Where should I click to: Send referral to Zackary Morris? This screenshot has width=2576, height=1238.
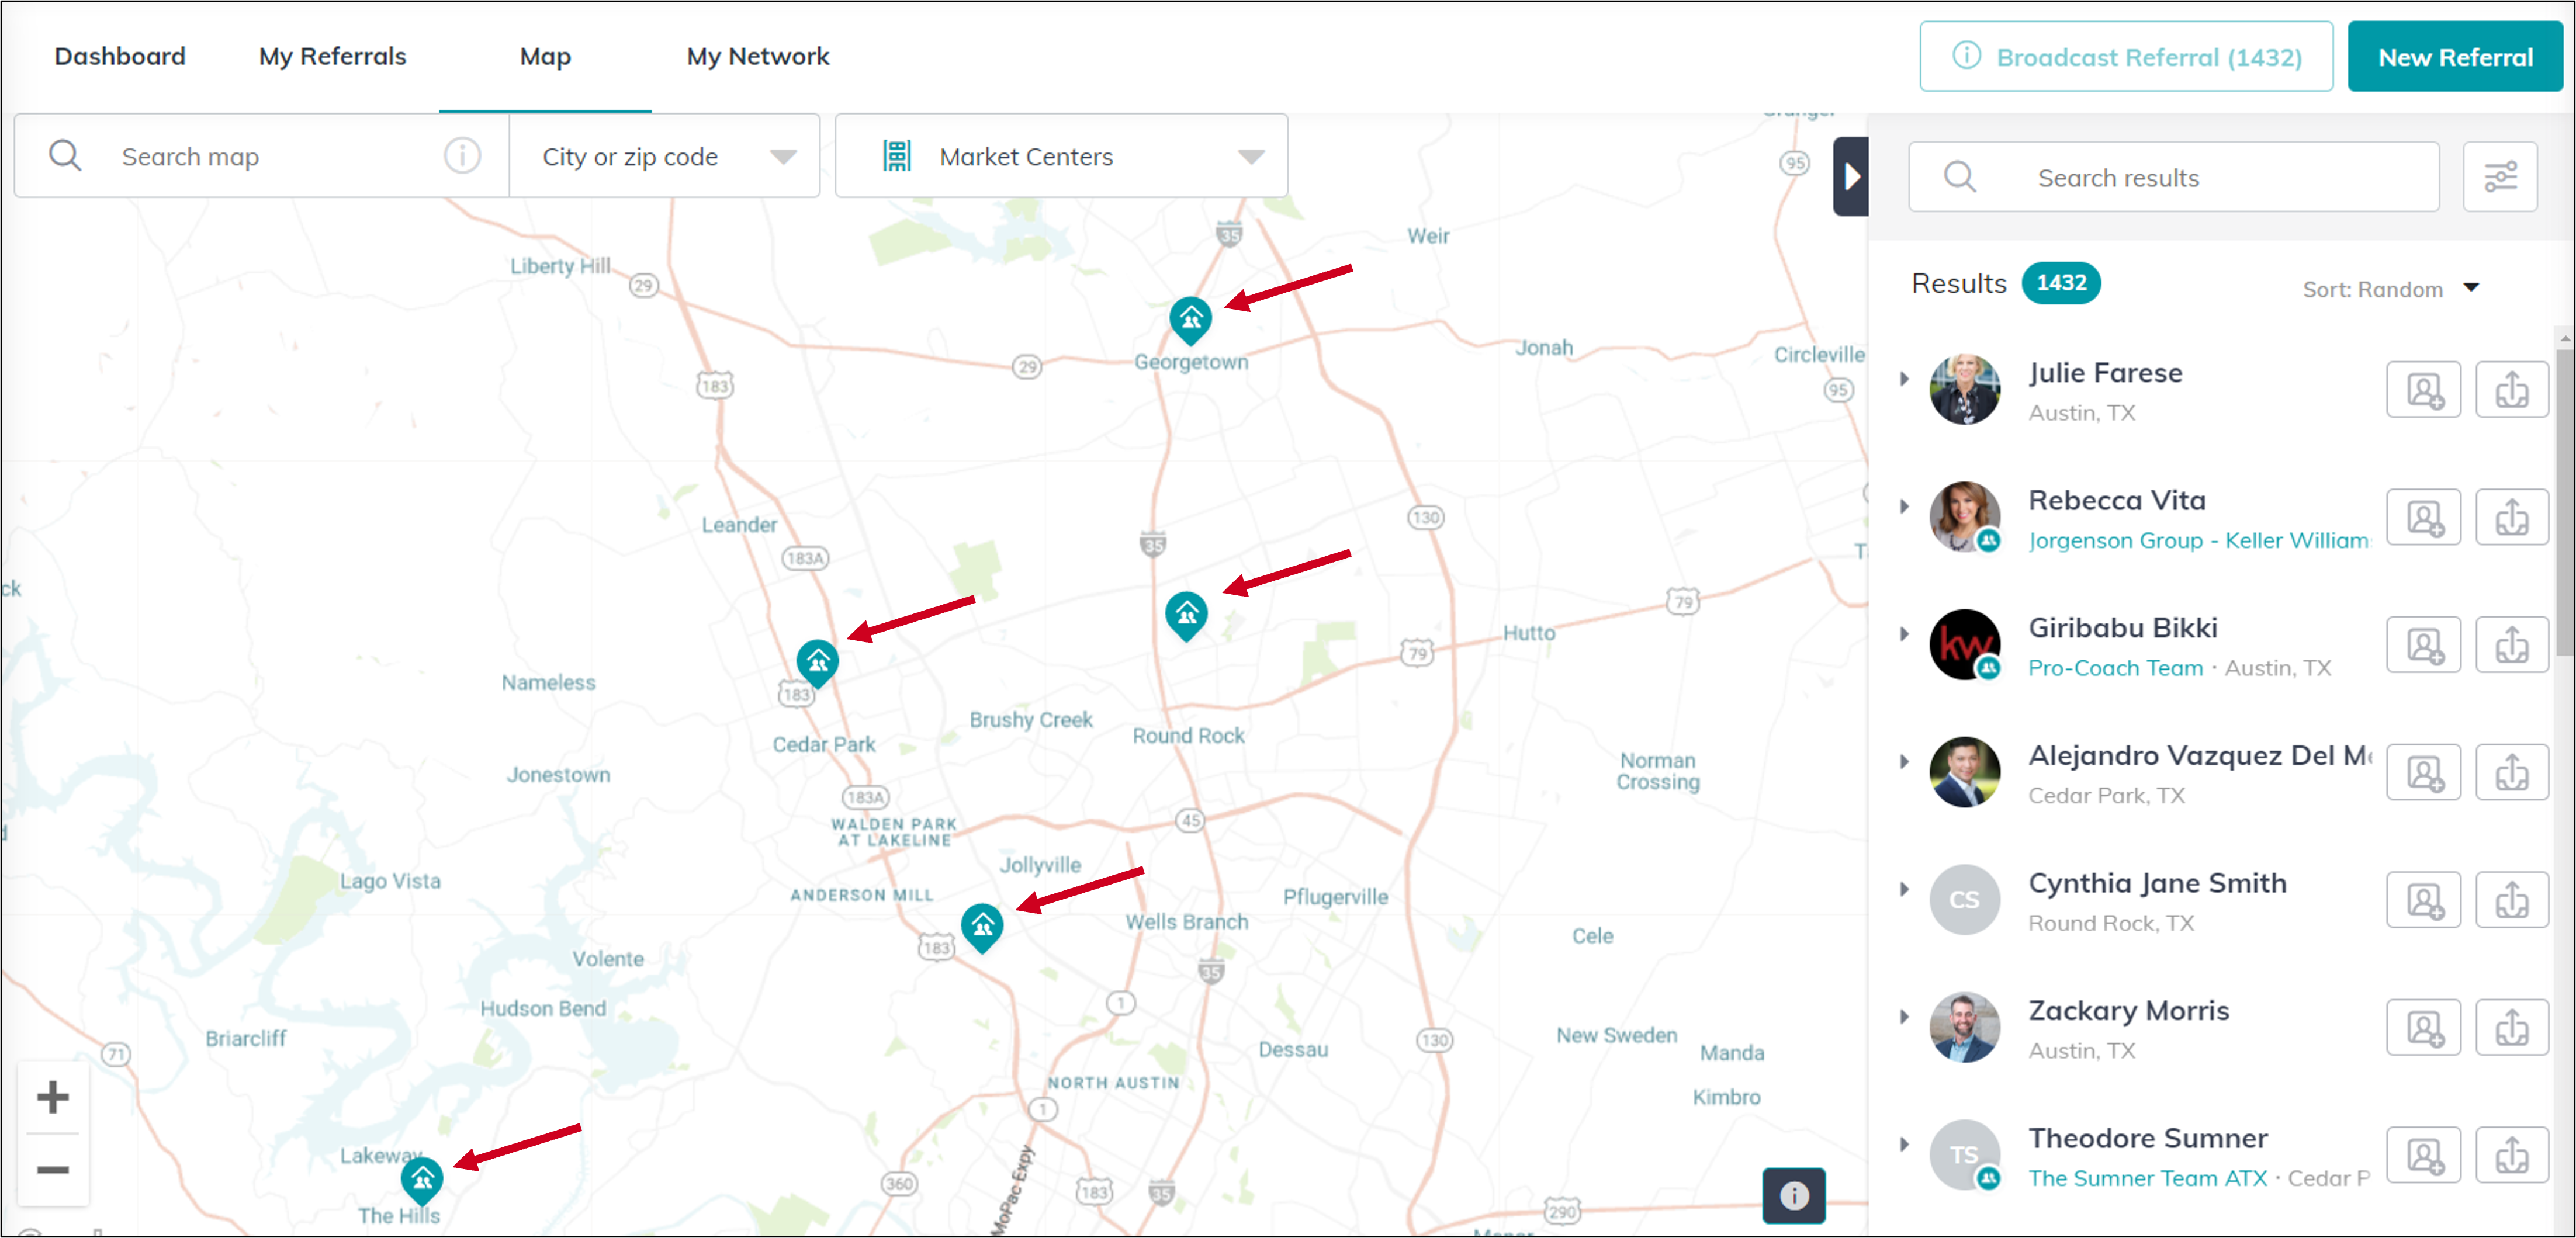[2511, 1027]
